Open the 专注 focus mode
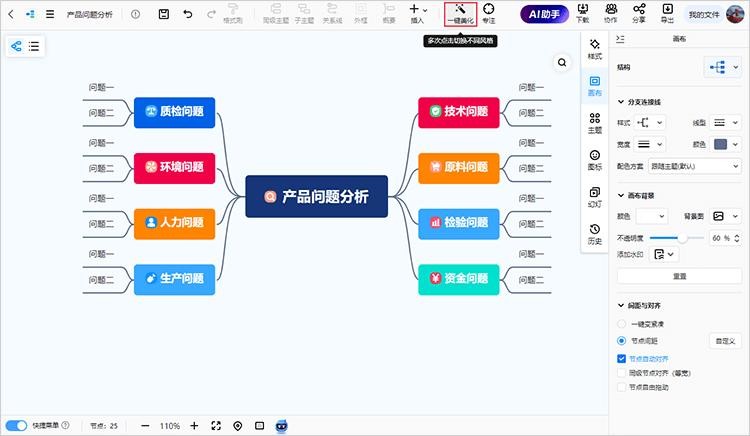Image resolution: width=750 pixels, height=436 pixels. pyautogui.click(x=488, y=13)
